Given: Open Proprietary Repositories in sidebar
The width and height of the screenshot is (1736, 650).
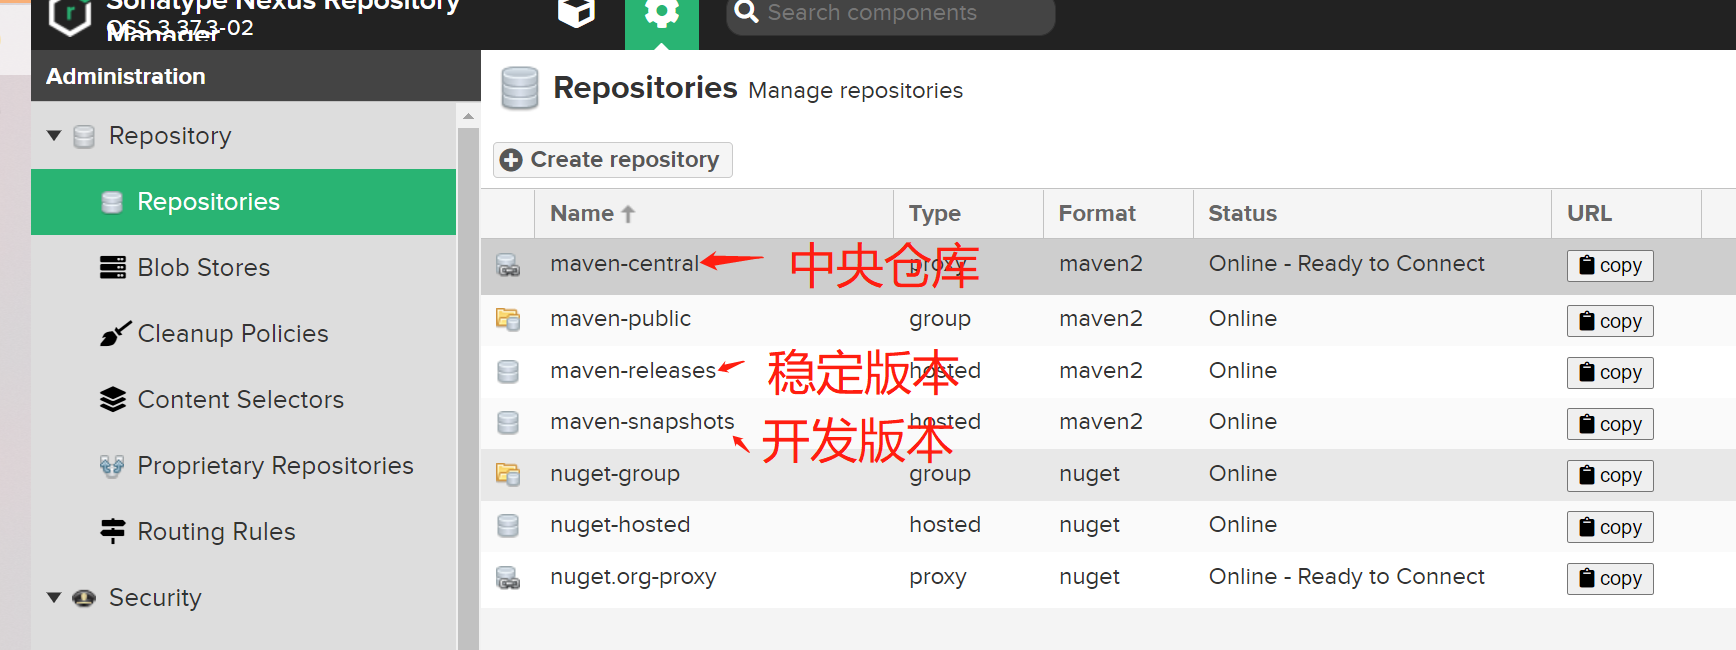Looking at the screenshot, I should (x=244, y=466).
